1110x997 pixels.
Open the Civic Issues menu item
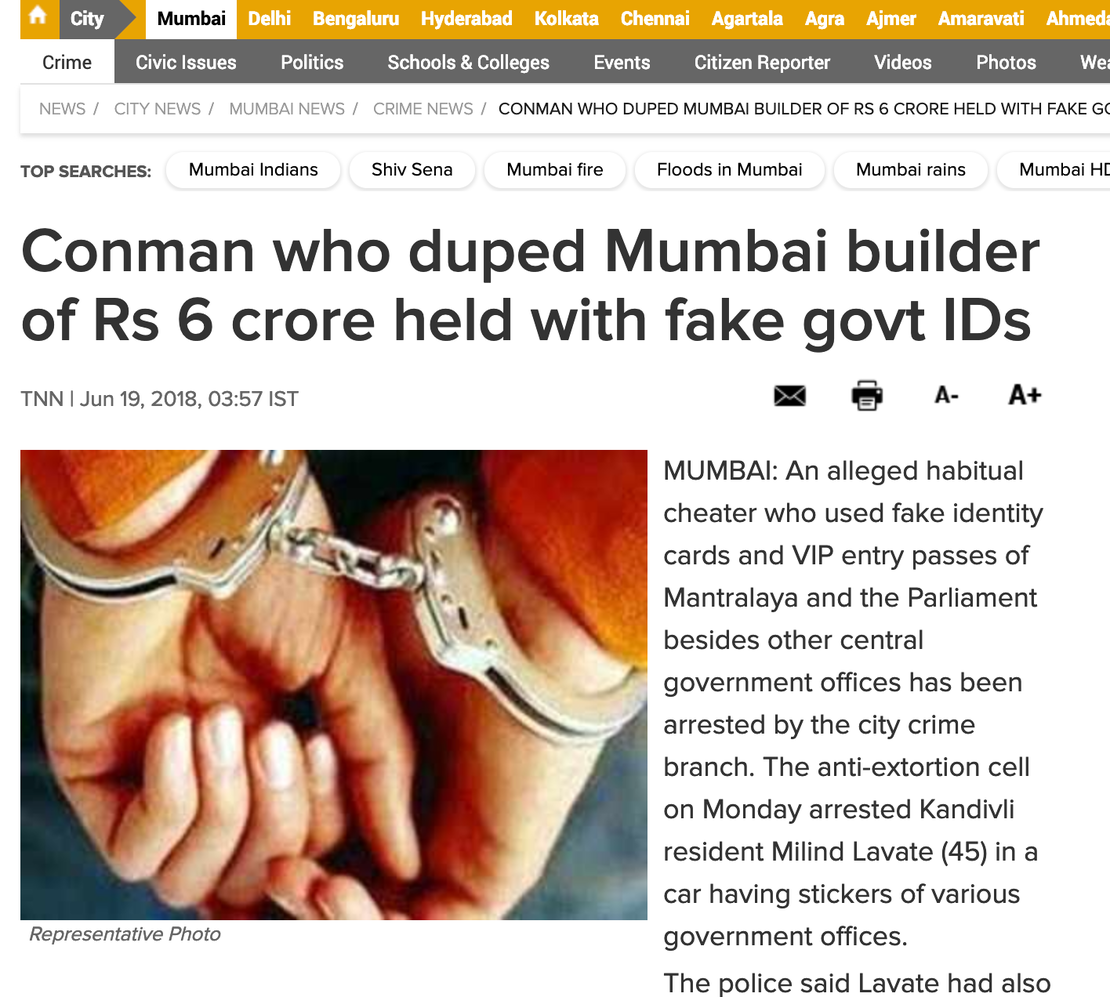pos(185,62)
